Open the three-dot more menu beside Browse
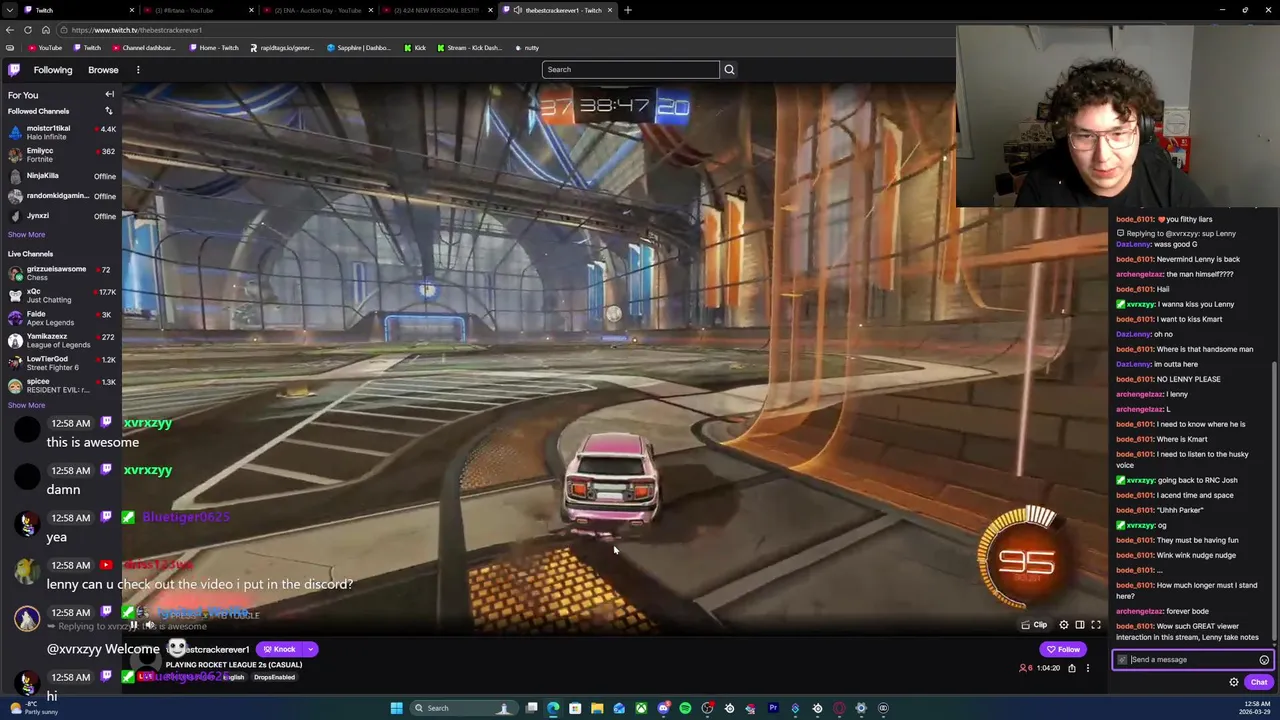Viewport: 1280px width, 720px height. pos(138,70)
